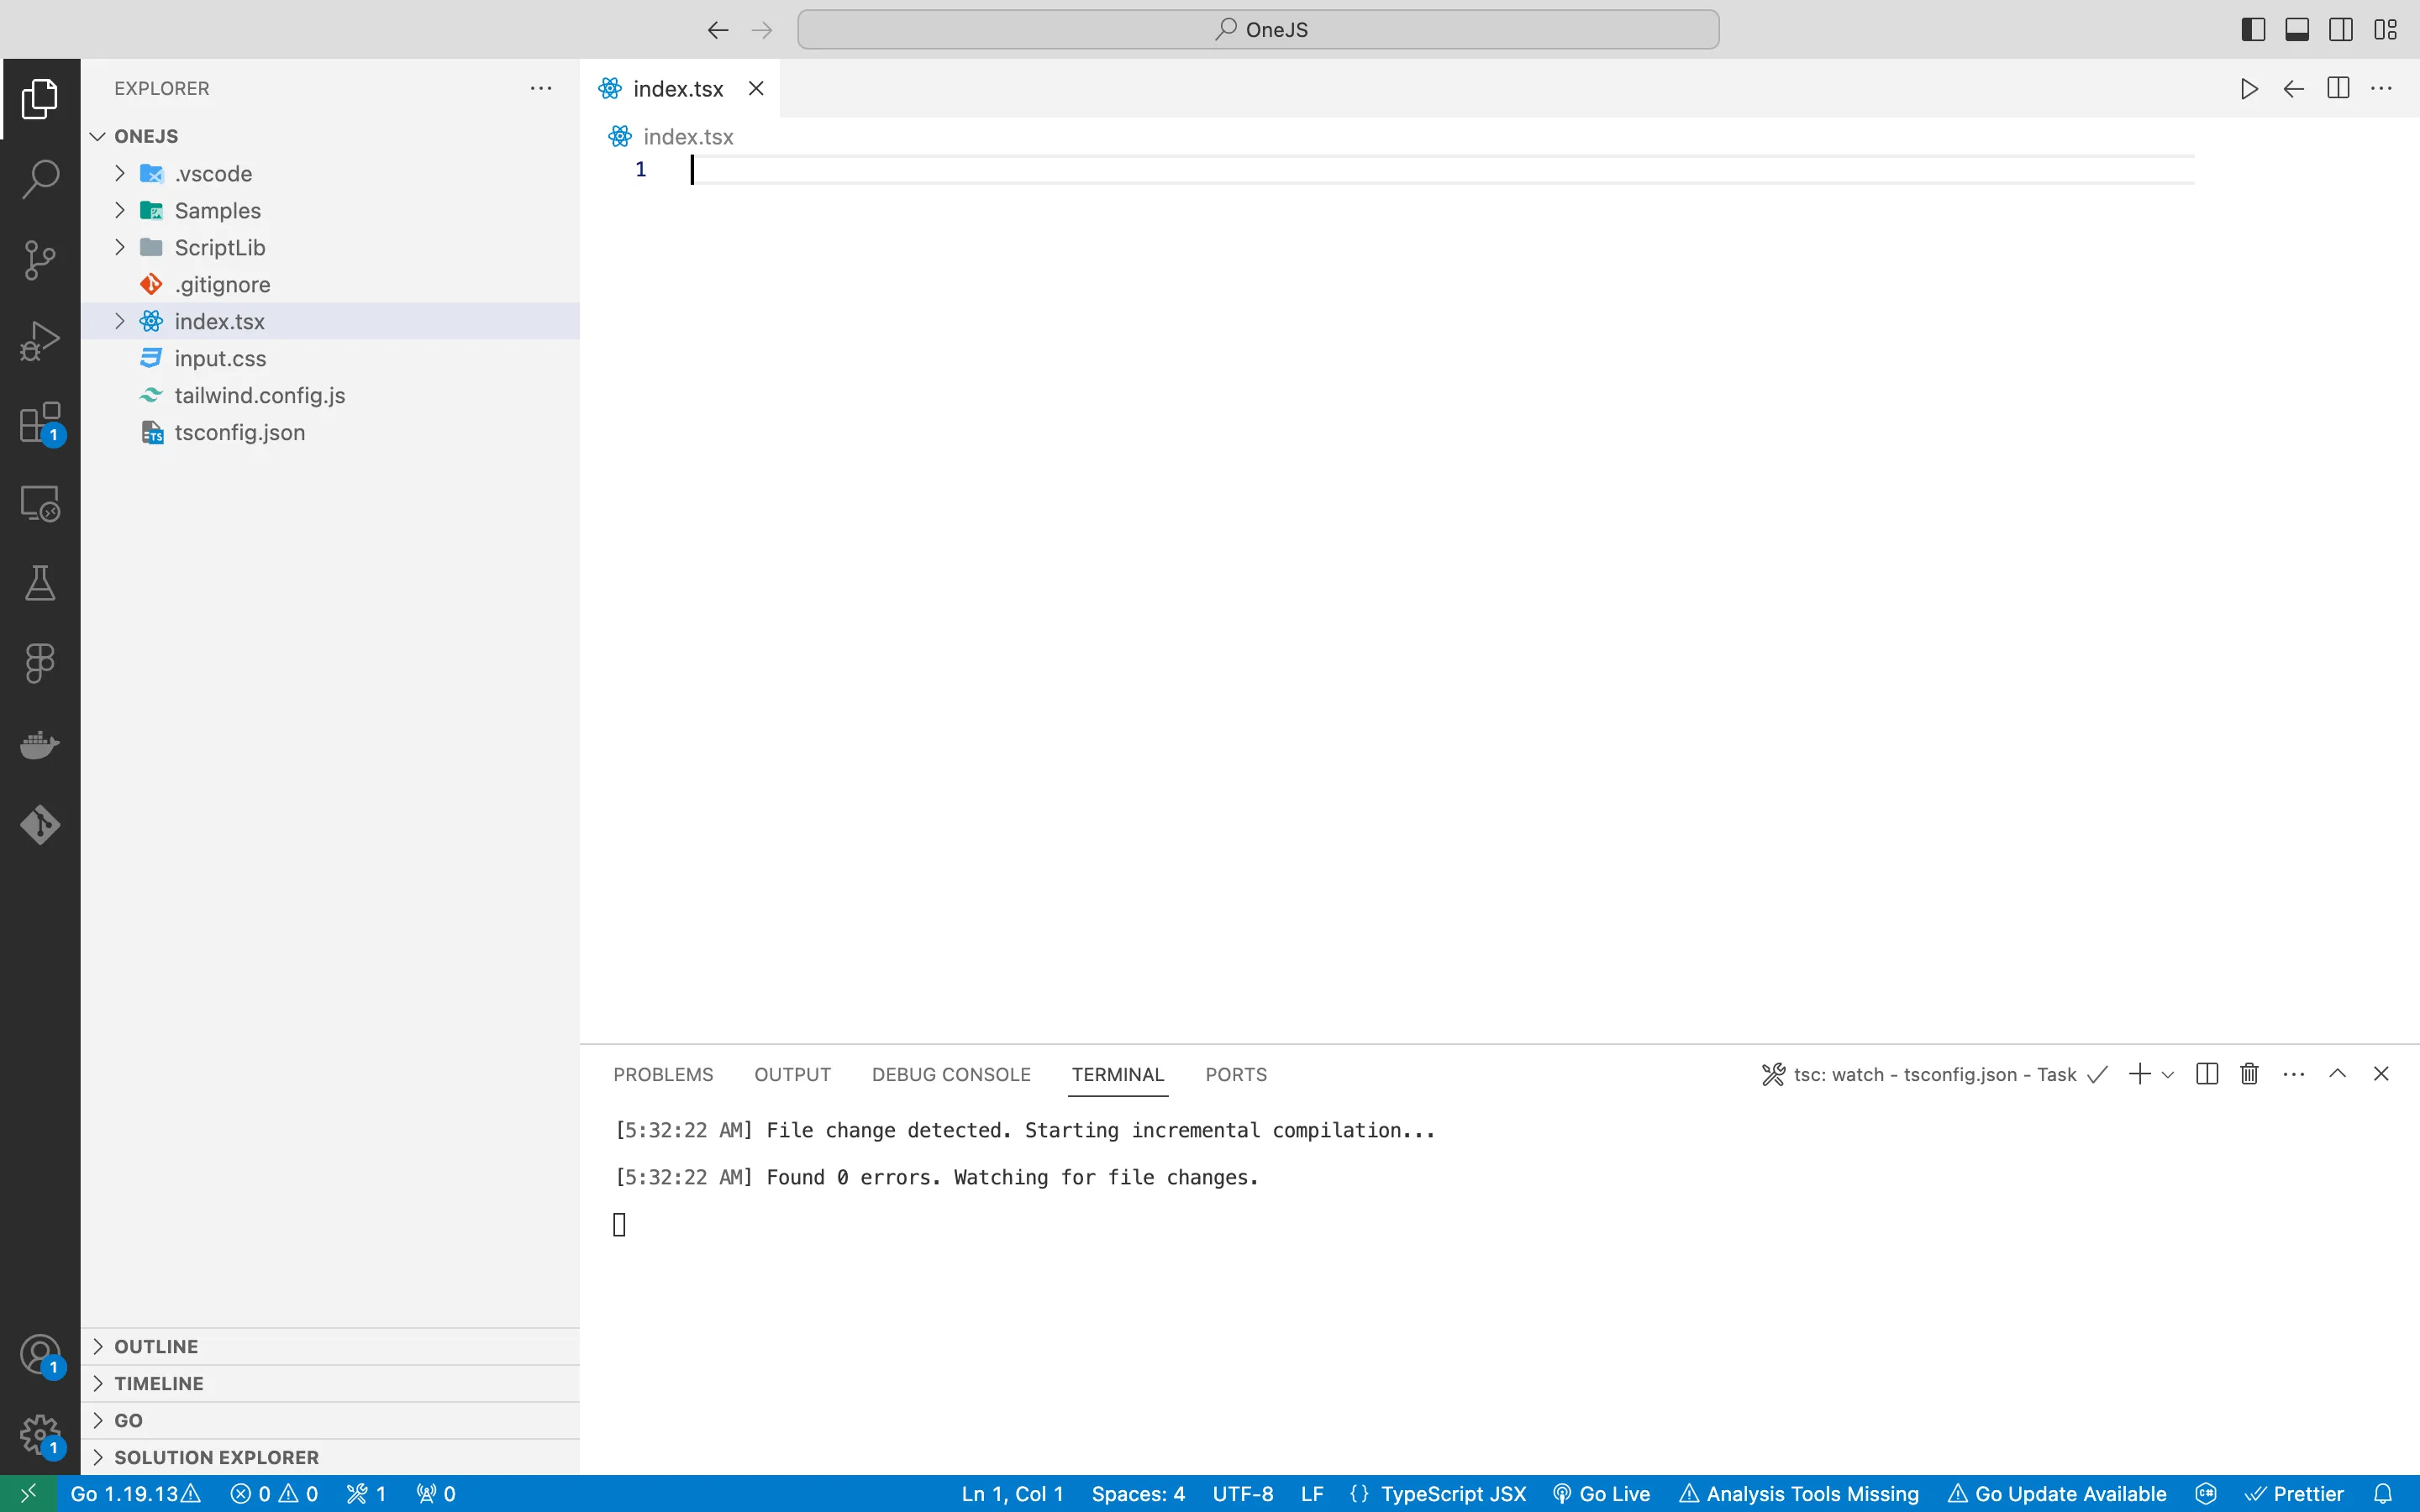Open new terminal launch profile dropdown
The image size is (2420, 1512).
pos(2168,1075)
